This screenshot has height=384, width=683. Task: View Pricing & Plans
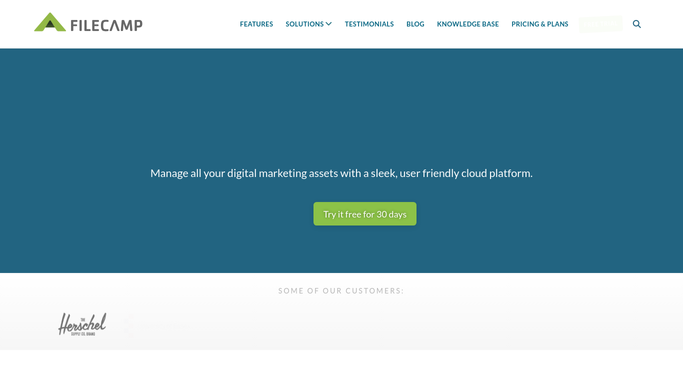tap(540, 24)
